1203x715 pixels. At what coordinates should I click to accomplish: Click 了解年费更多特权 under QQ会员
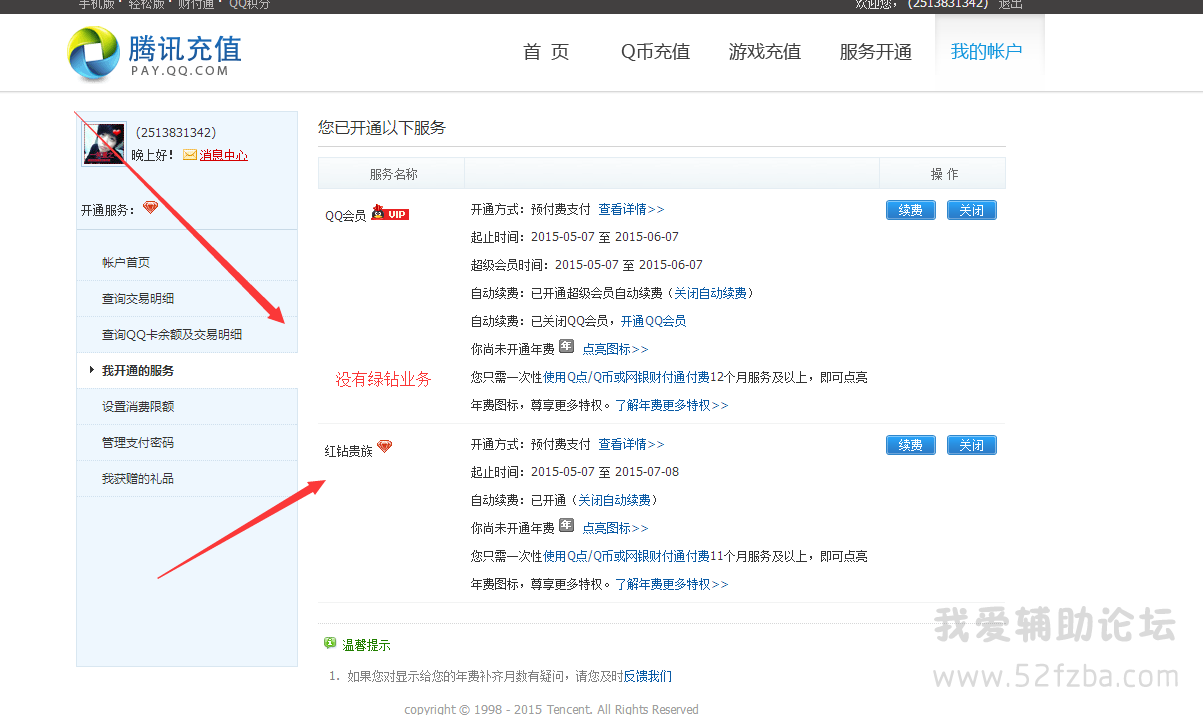click(x=671, y=406)
